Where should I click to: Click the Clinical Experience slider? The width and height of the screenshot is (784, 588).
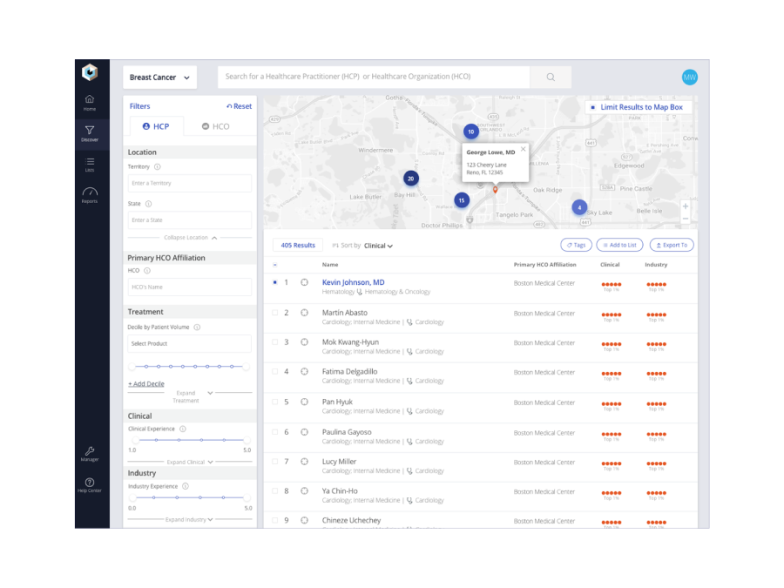(x=190, y=440)
